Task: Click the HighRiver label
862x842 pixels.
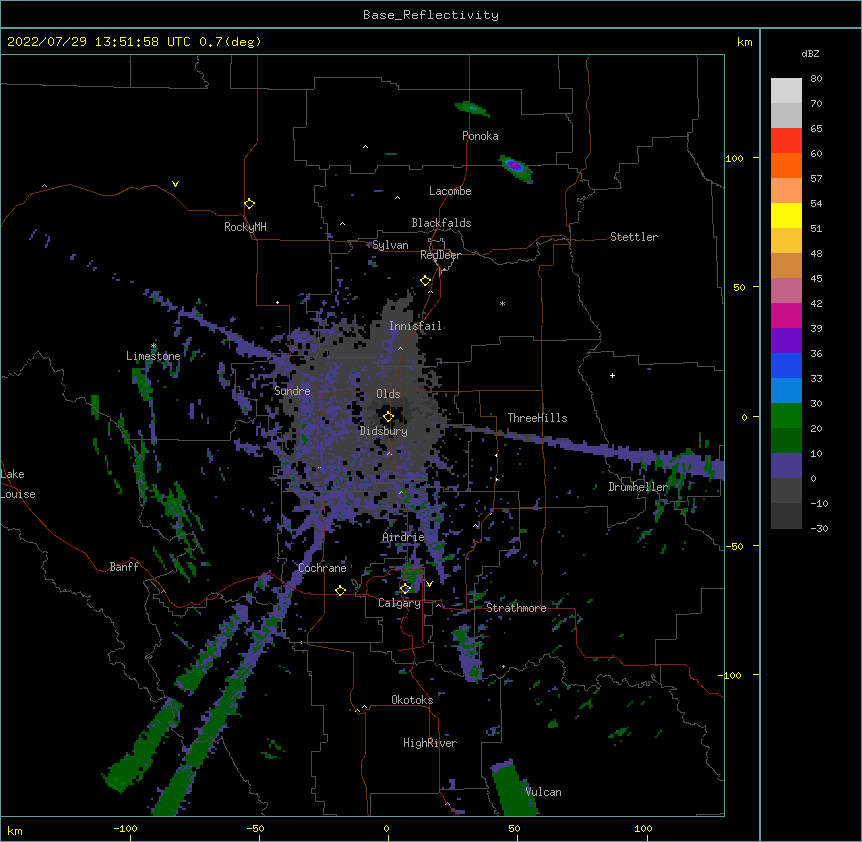Action: tap(430, 743)
